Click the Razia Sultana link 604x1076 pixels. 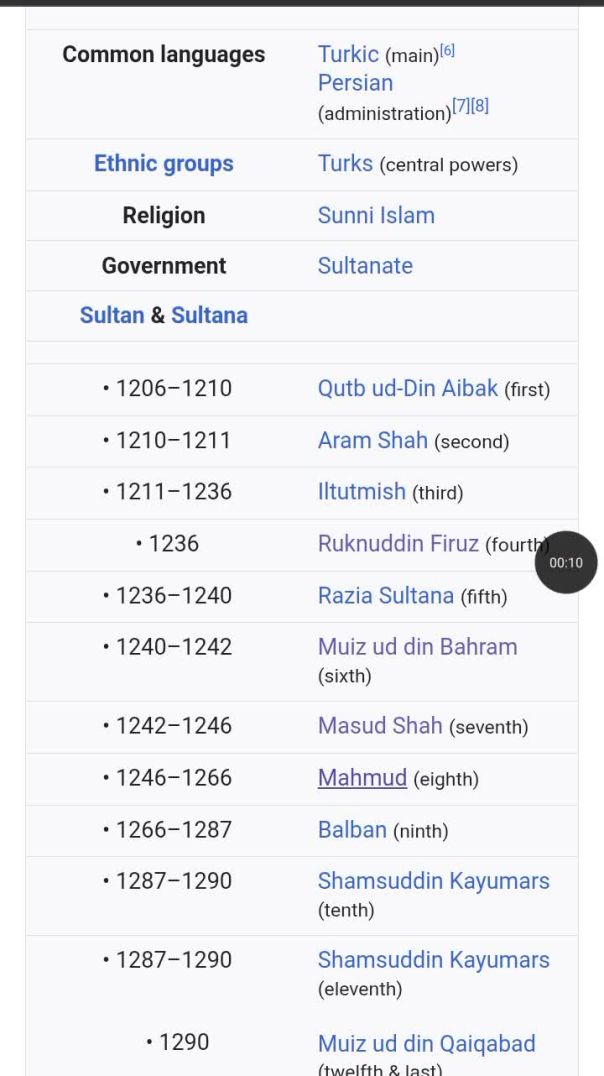pos(385,596)
